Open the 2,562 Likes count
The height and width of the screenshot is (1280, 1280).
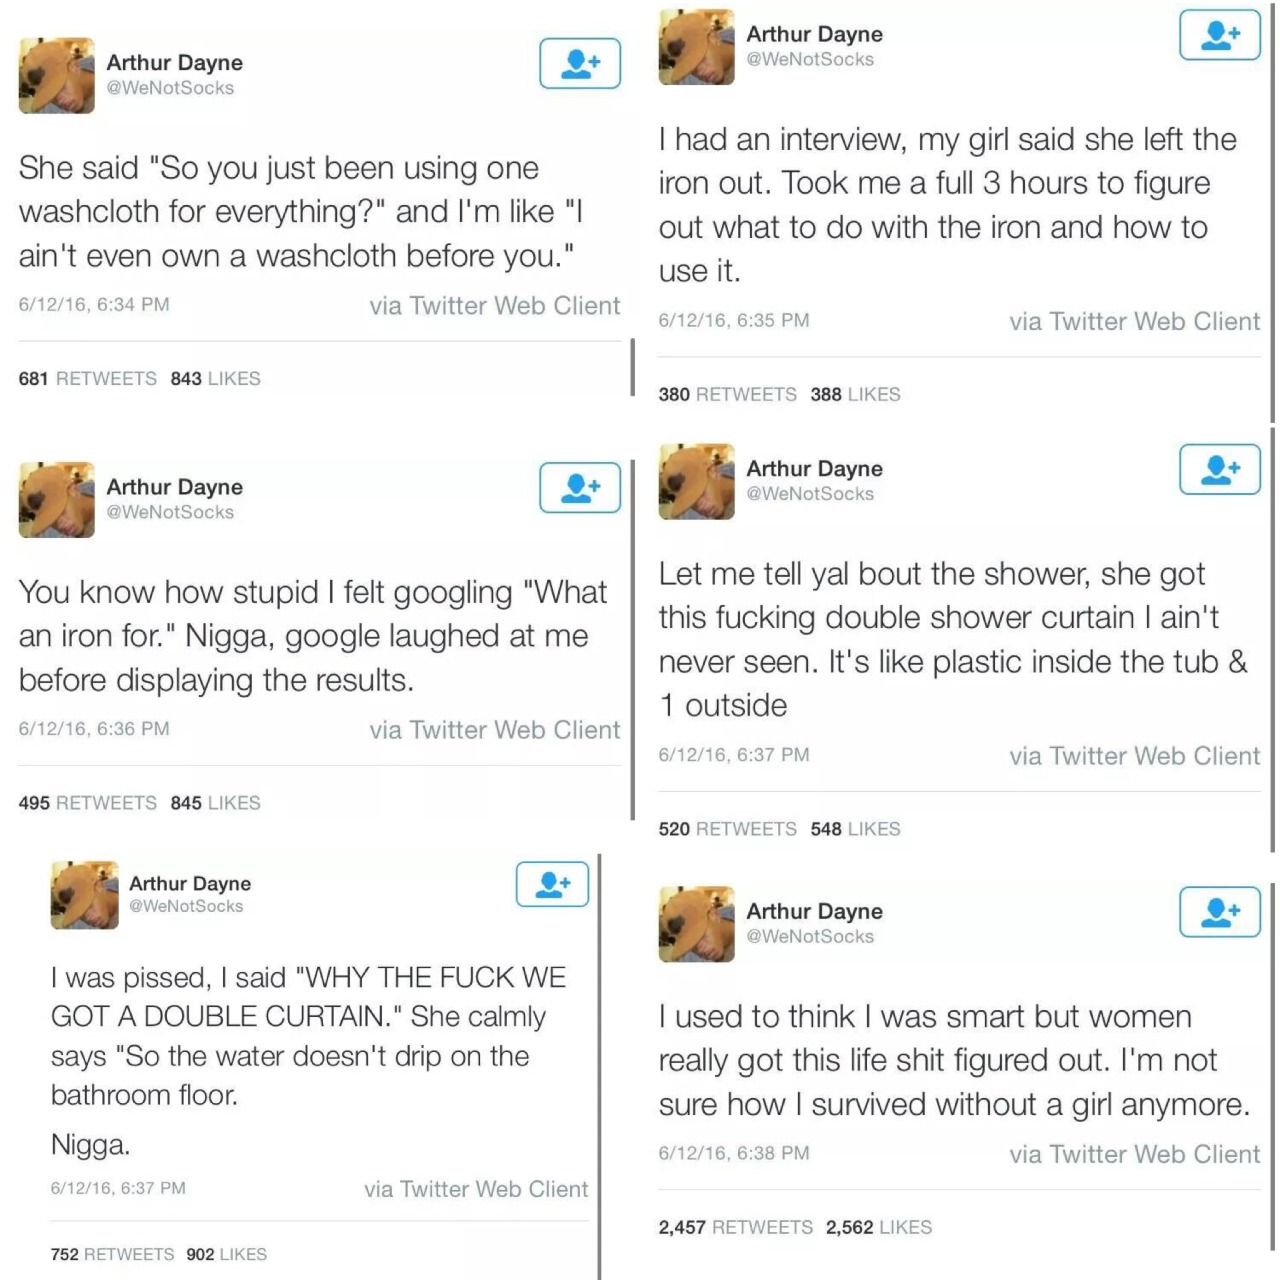pyautogui.click(x=878, y=1227)
